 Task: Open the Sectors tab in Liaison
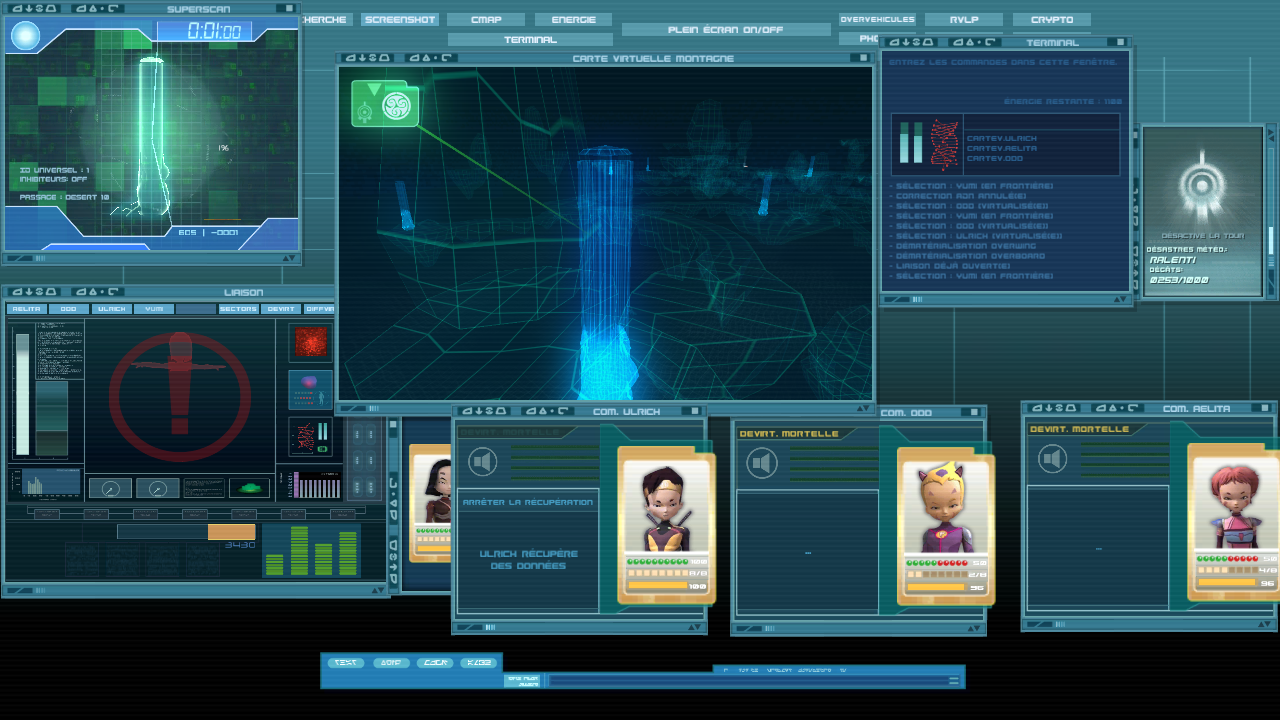click(239, 309)
